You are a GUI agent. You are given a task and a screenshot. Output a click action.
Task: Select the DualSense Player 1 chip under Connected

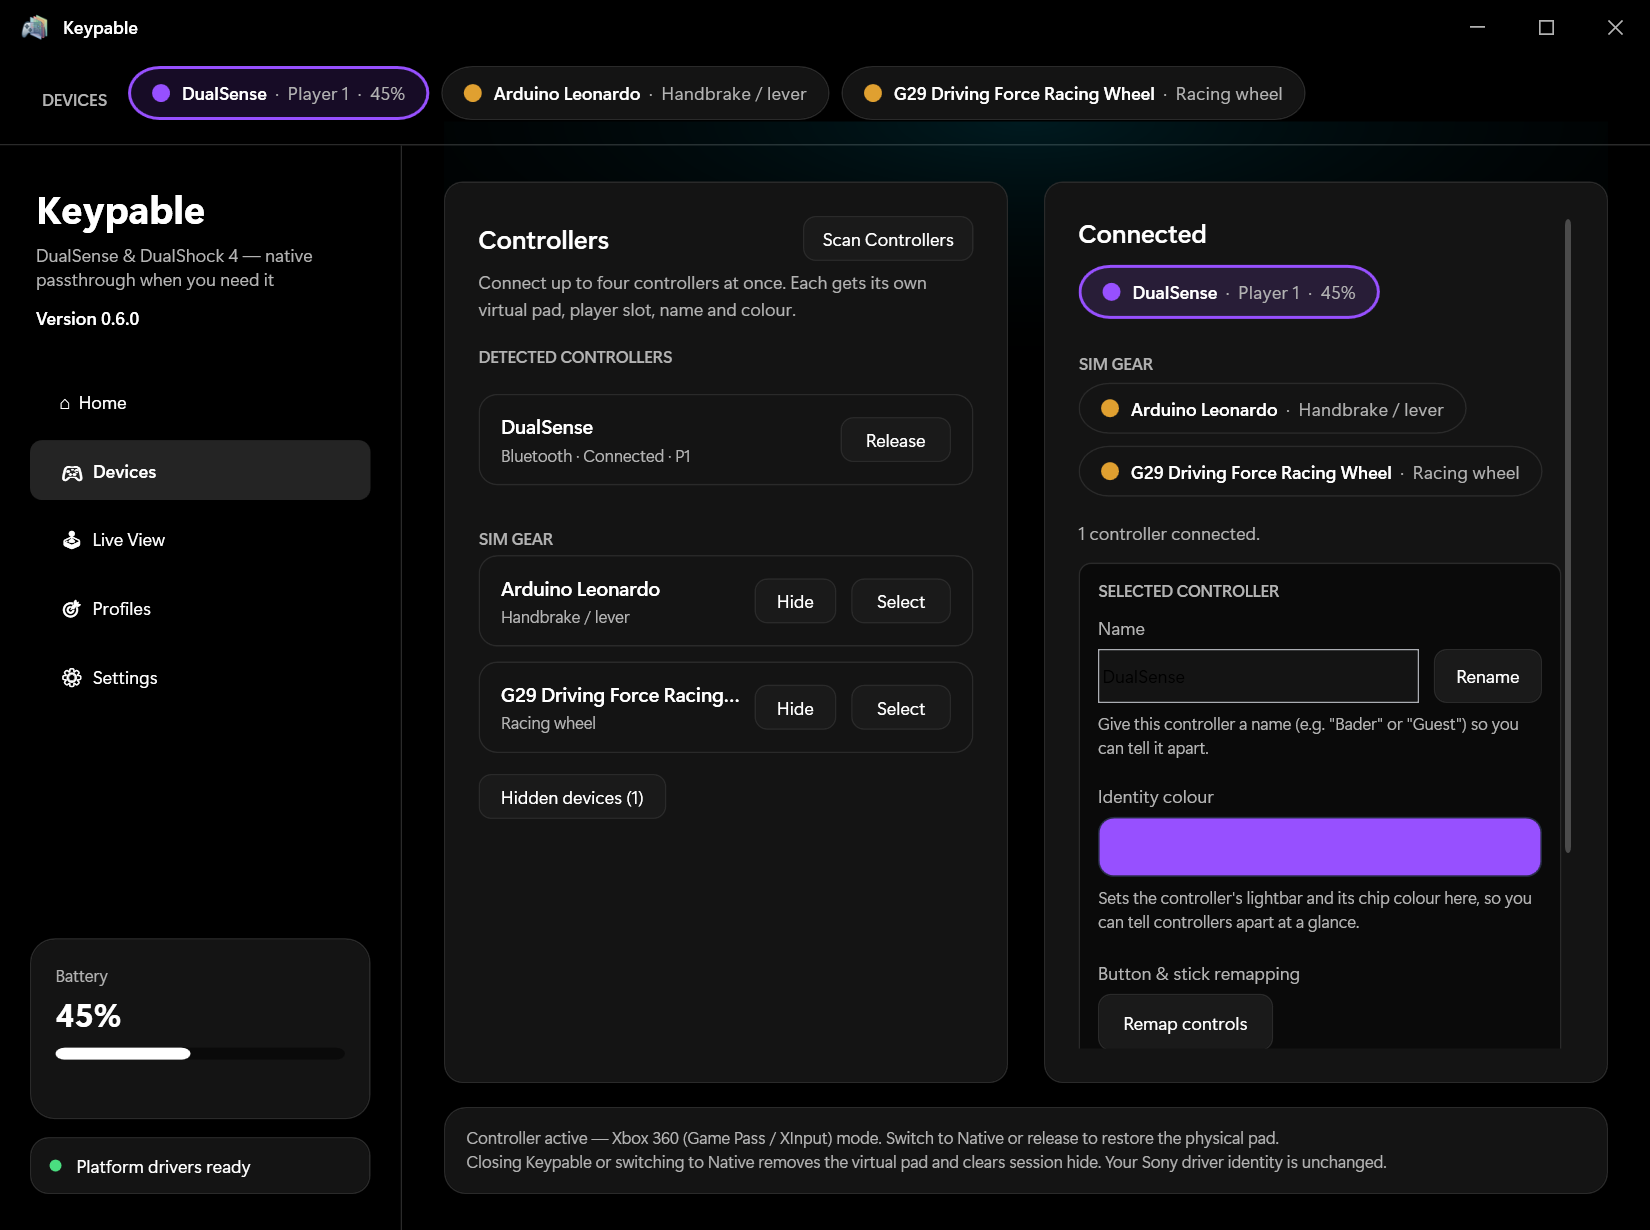[x=1229, y=292]
